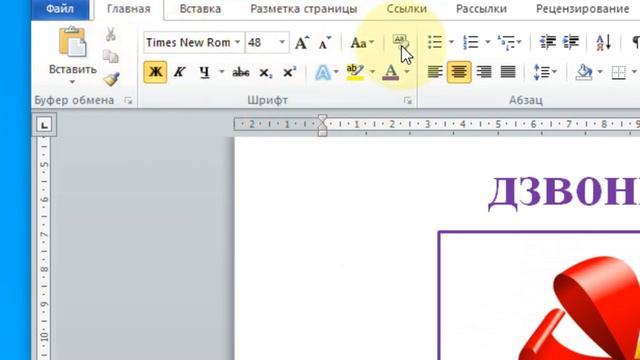640x360 pixels.
Task: Select the Format Painter brush
Action: point(111,79)
